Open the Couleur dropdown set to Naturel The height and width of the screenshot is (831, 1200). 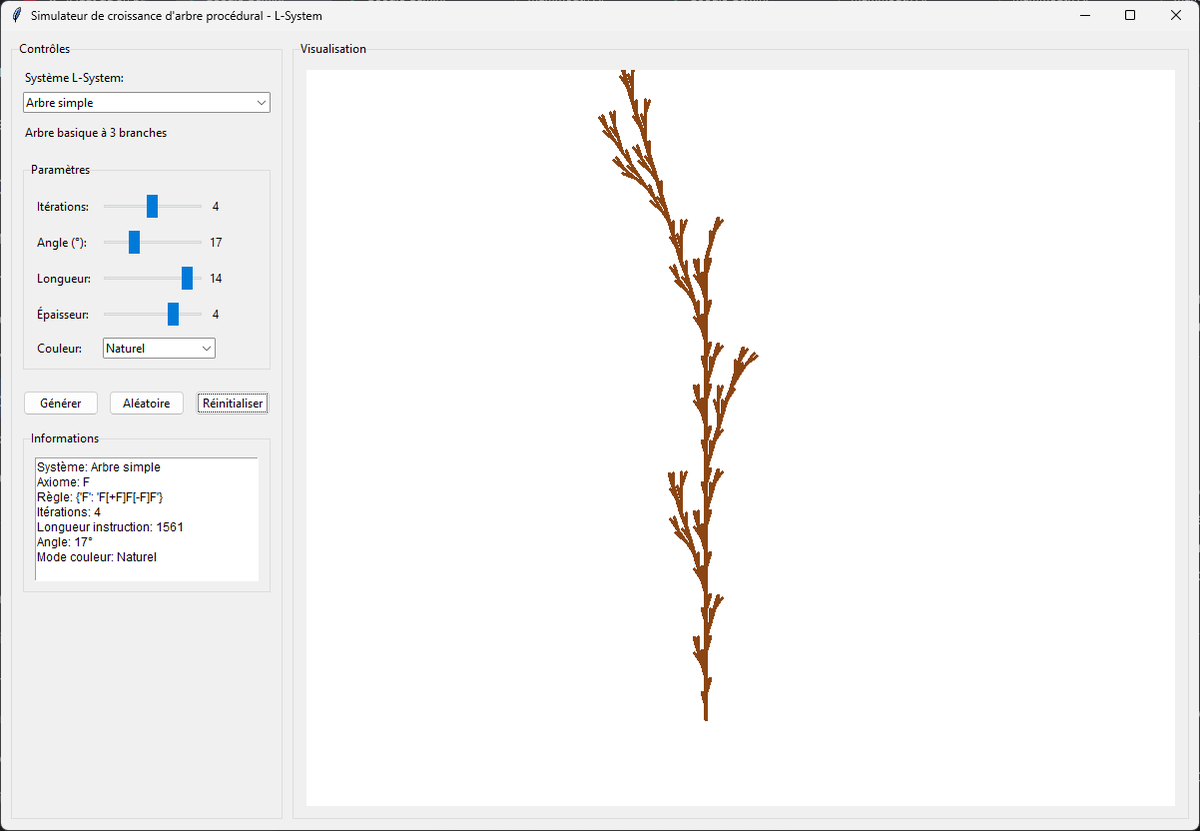point(159,348)
